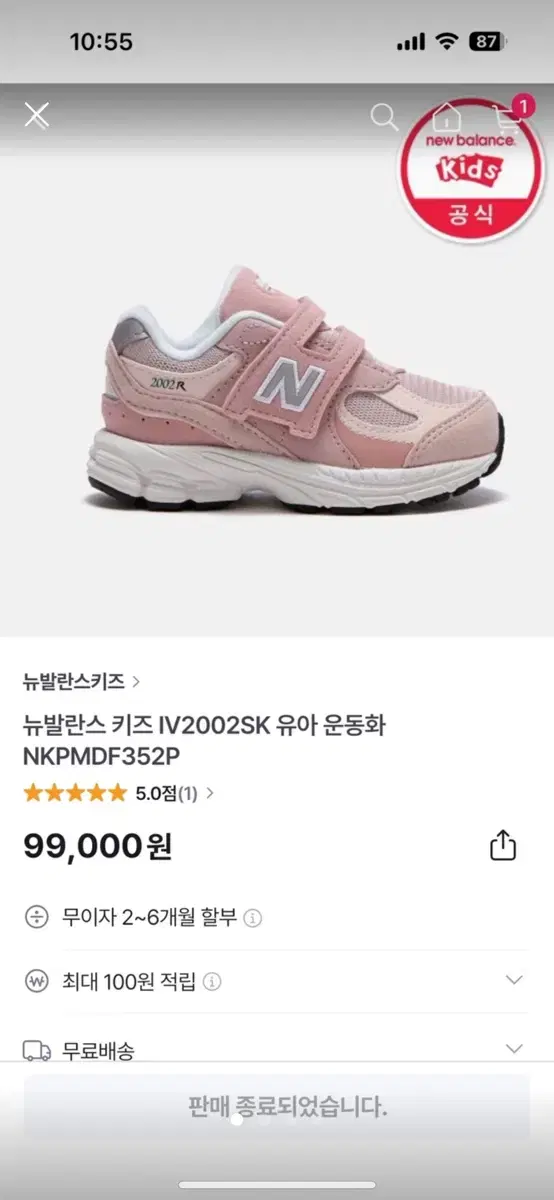Tap the info icon next to 무이자 할부
The width and height of the screenshot is (554, 1200).
point(253,918)
